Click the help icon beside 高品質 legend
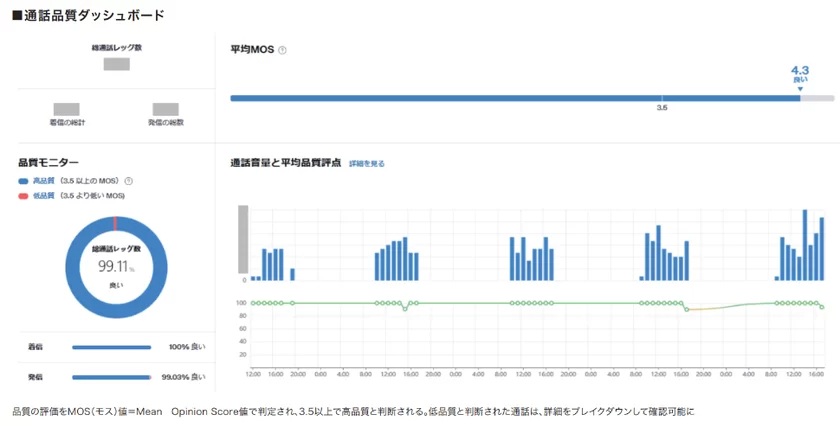The image size is (840, 427). click(129, 181)
